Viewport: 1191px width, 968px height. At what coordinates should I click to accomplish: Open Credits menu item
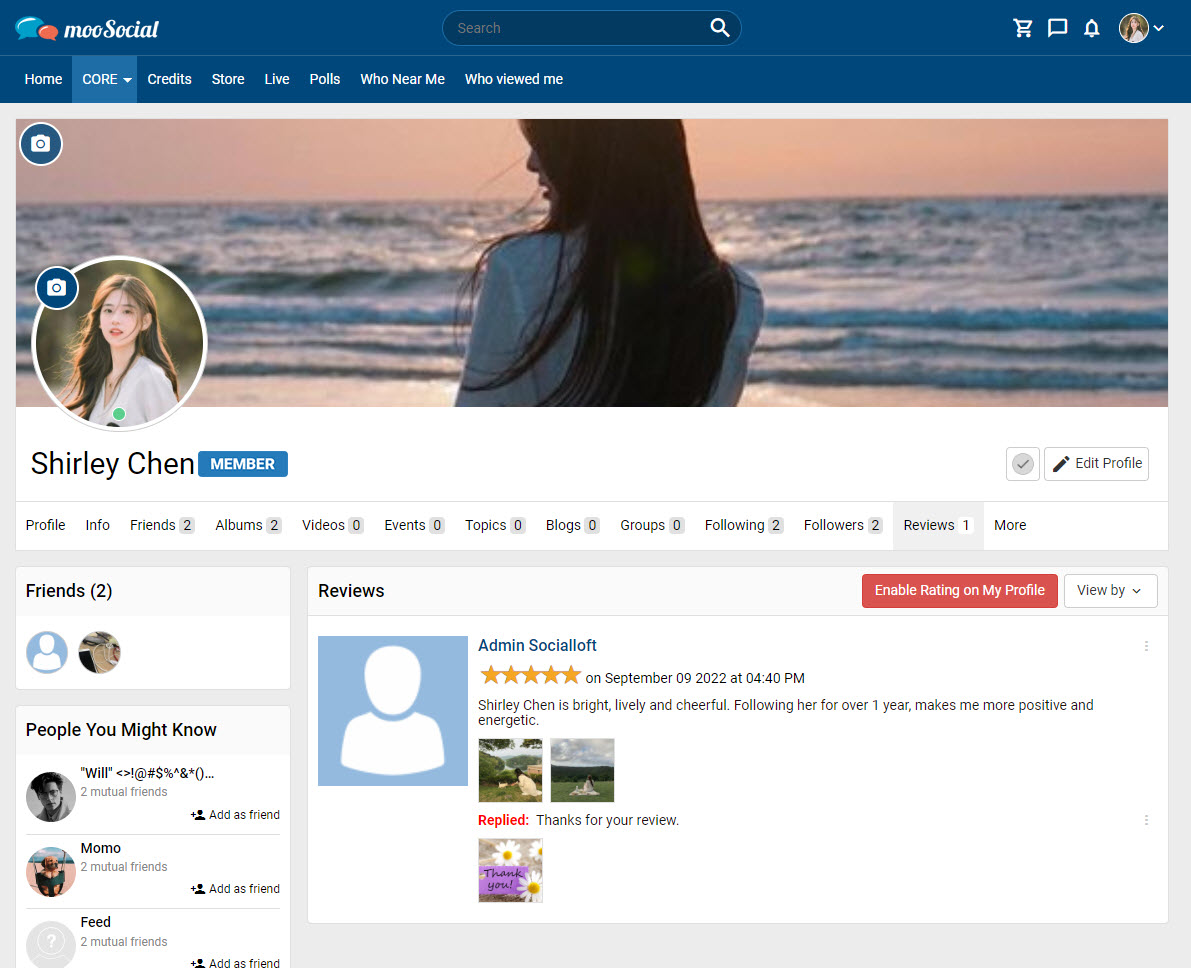pos(169,79)
